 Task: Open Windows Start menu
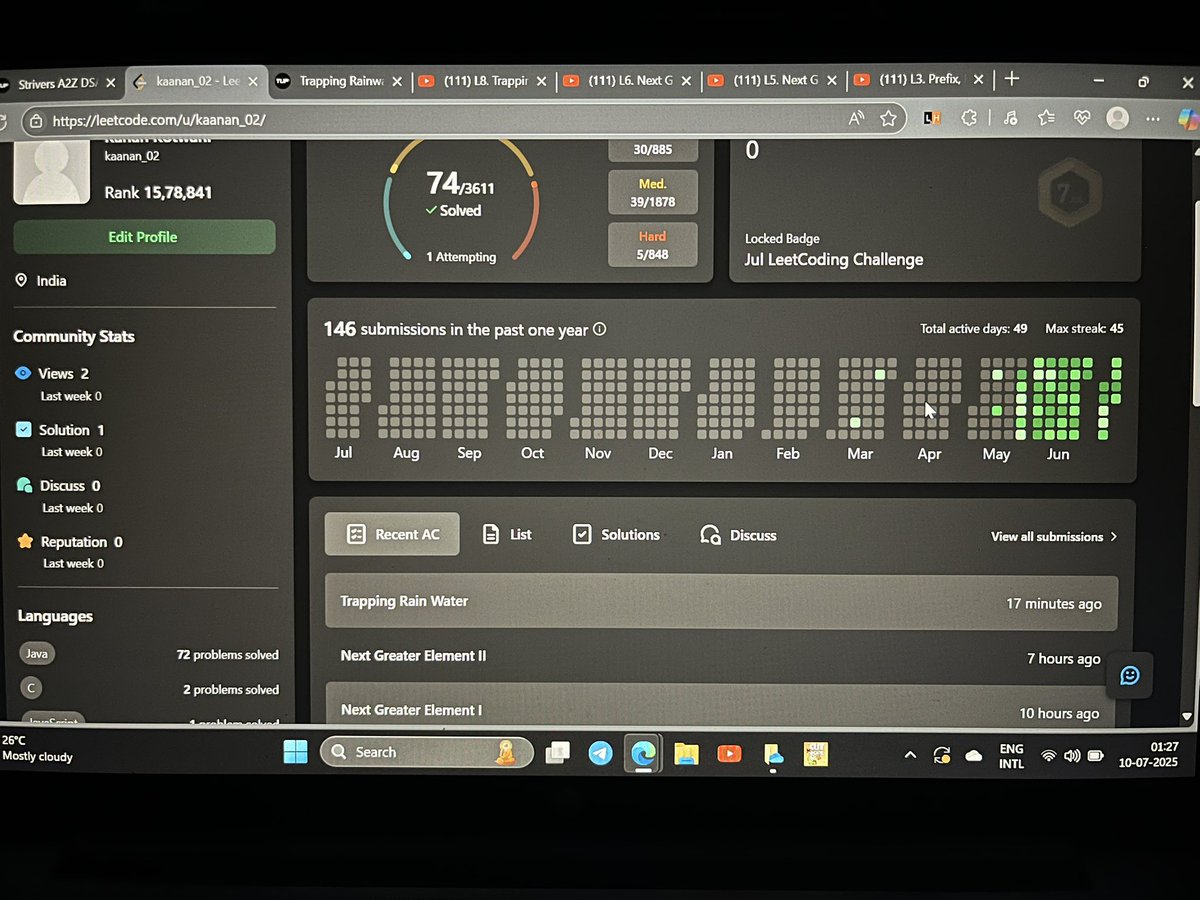coord(295,752)
